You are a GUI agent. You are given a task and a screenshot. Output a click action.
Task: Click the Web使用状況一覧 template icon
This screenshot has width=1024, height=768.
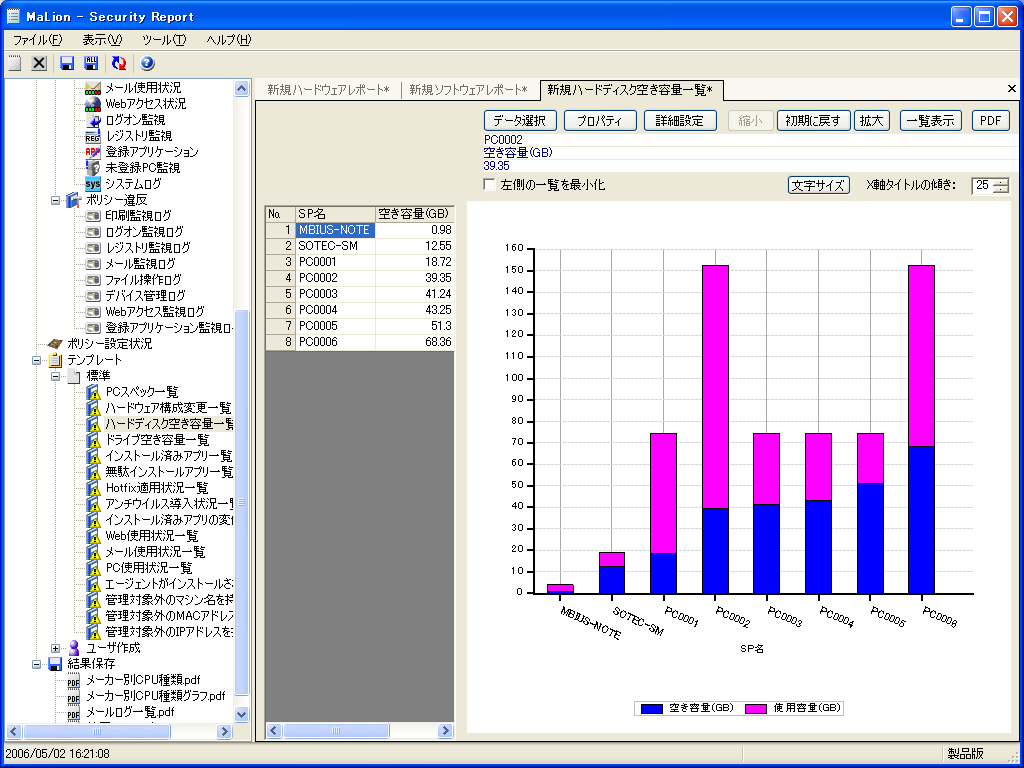coord(93,536)
